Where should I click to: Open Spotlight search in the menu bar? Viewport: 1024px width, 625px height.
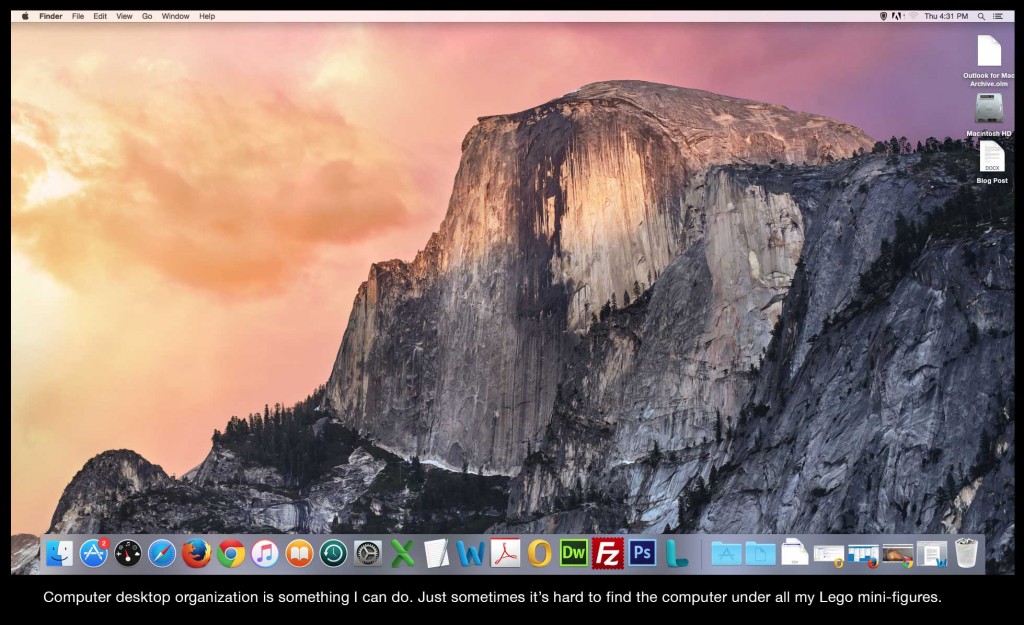pyautogui.click(x=982, y=15)
